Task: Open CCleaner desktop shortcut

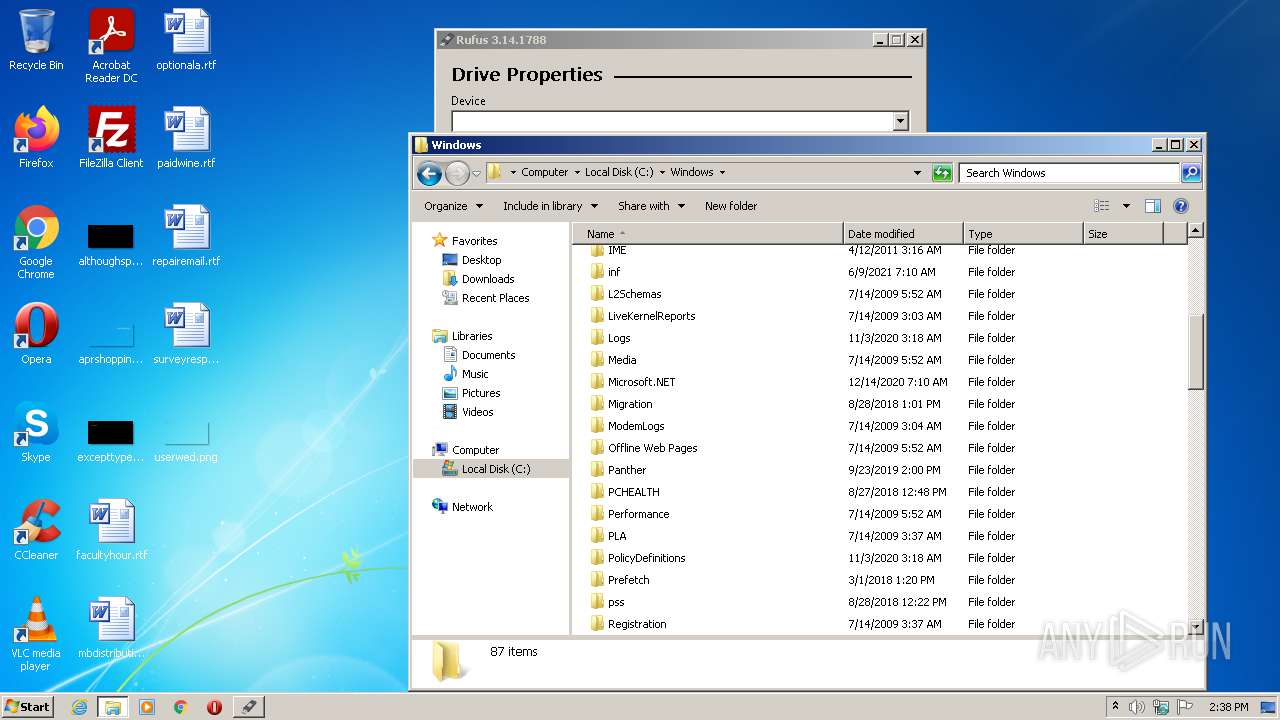Action: tap(36, 530)
